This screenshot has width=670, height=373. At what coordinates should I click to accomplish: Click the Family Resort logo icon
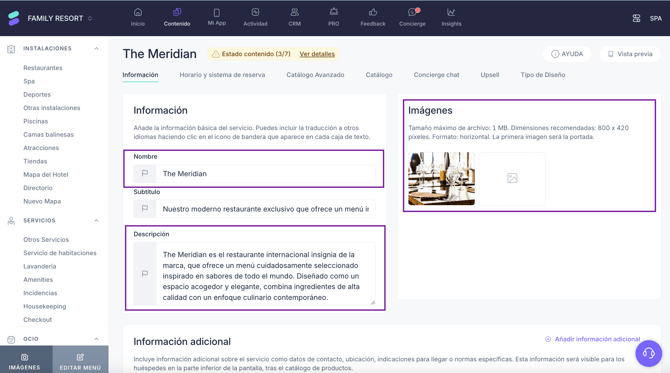pos(14,18)
